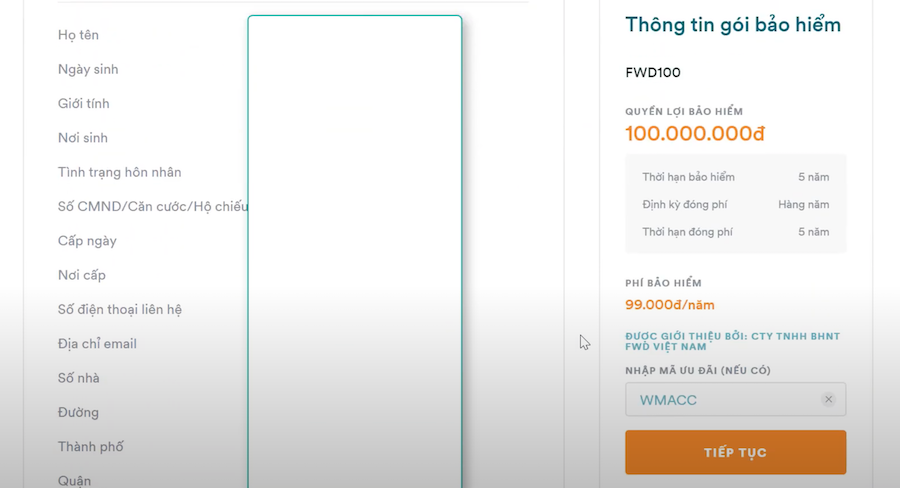Select the FWD100 plan name
This screenshot has width=900, height=488.
[653, 73]
